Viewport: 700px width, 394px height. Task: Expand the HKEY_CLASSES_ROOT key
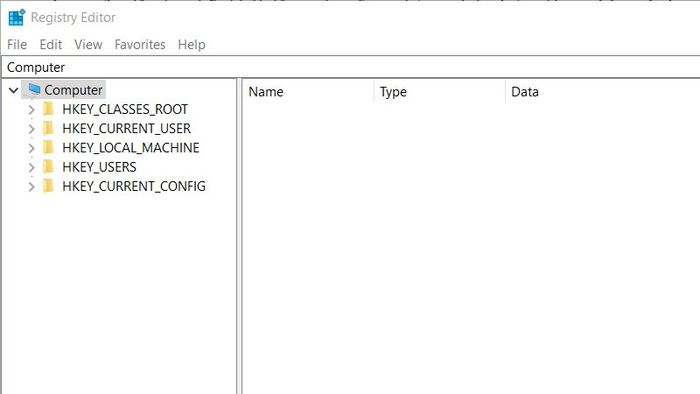[31, 109]
